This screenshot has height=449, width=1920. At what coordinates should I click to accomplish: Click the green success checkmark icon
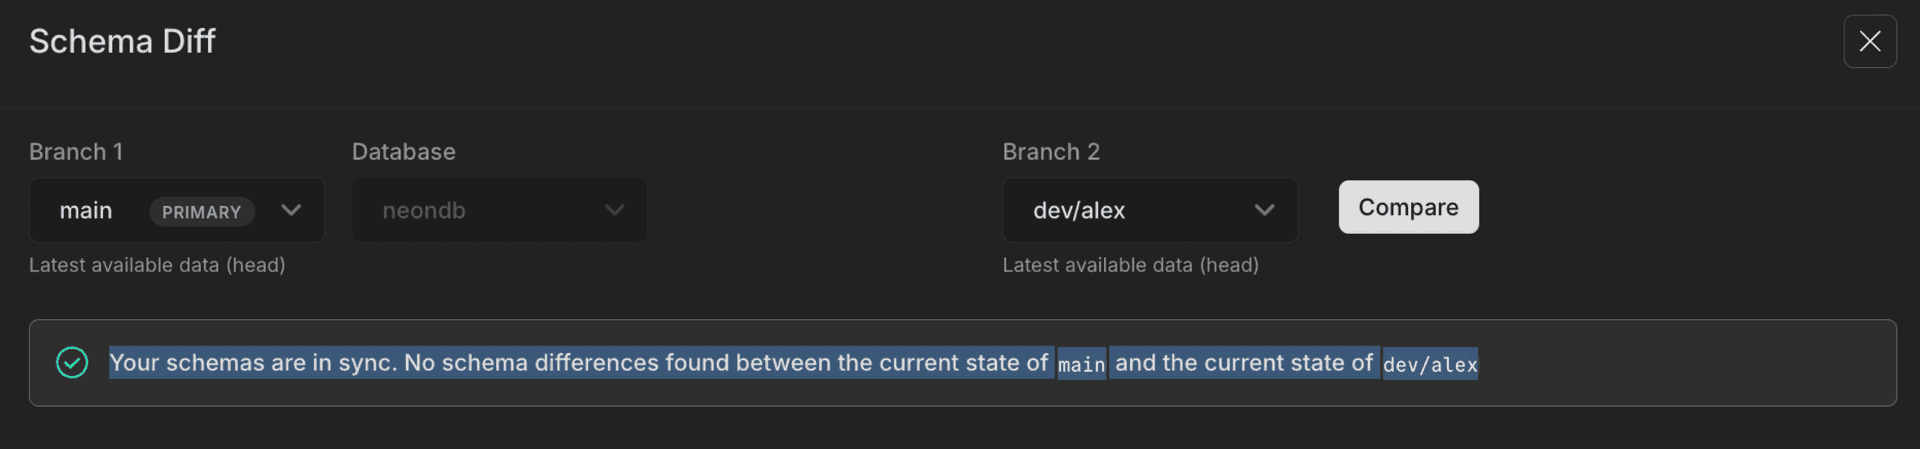(72, 363)
